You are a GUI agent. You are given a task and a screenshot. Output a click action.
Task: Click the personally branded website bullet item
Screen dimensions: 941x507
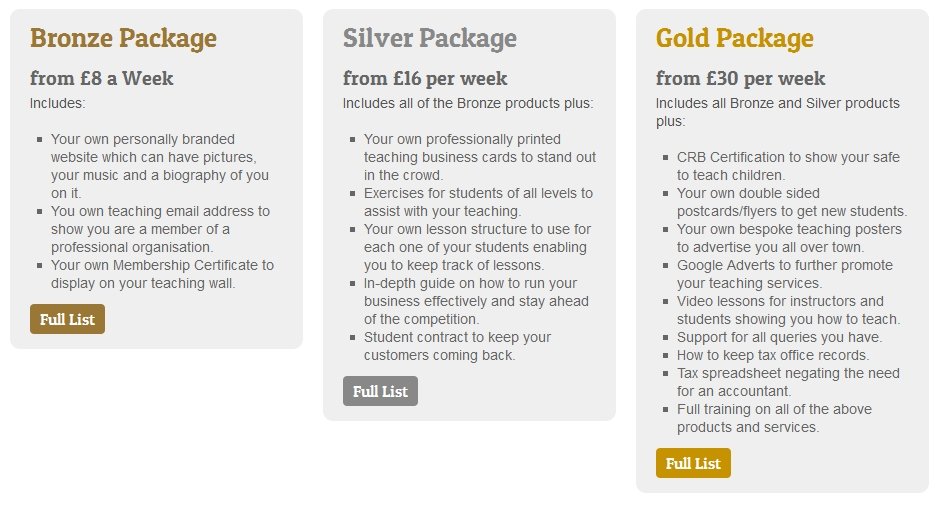coord(160,166)
